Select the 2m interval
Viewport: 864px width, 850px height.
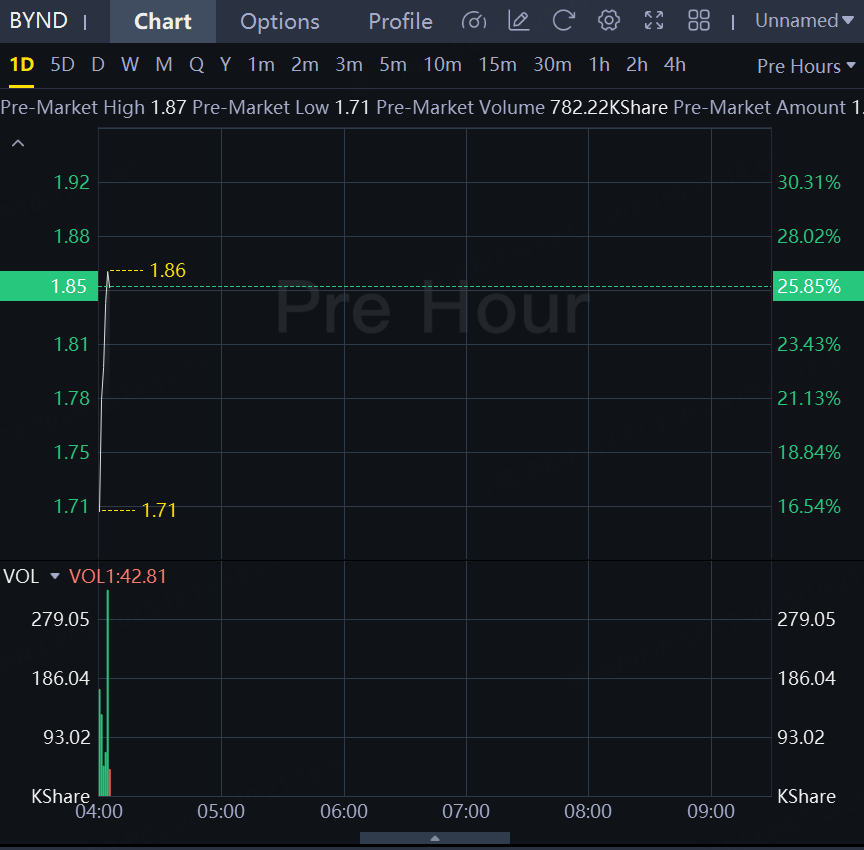point(305,65)
